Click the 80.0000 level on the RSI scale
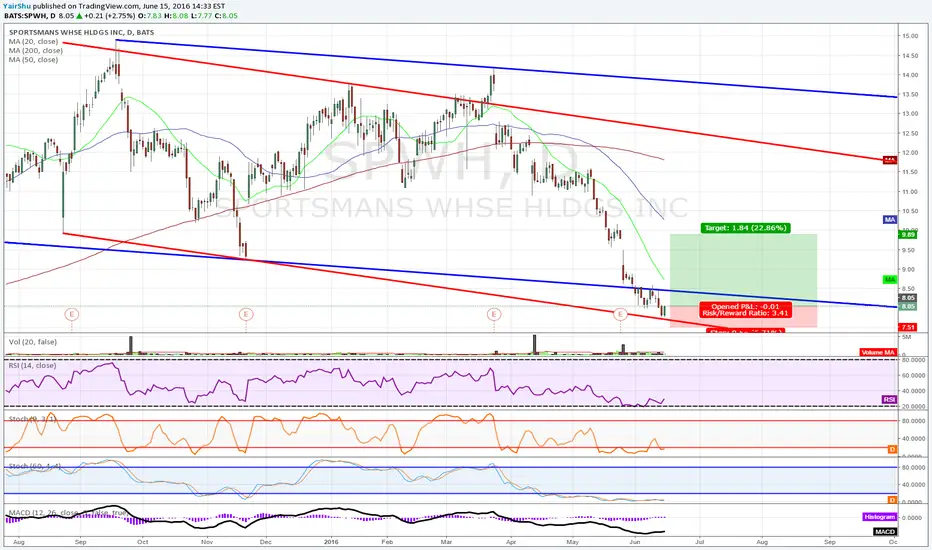The height and width of the screenshot is (550, 932). coord(916,360)
